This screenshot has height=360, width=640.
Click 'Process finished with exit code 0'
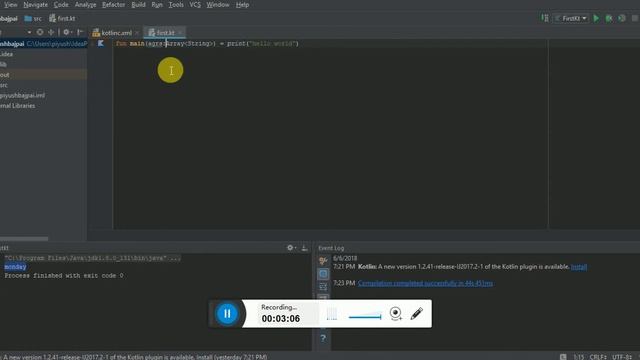click(64, 276)
